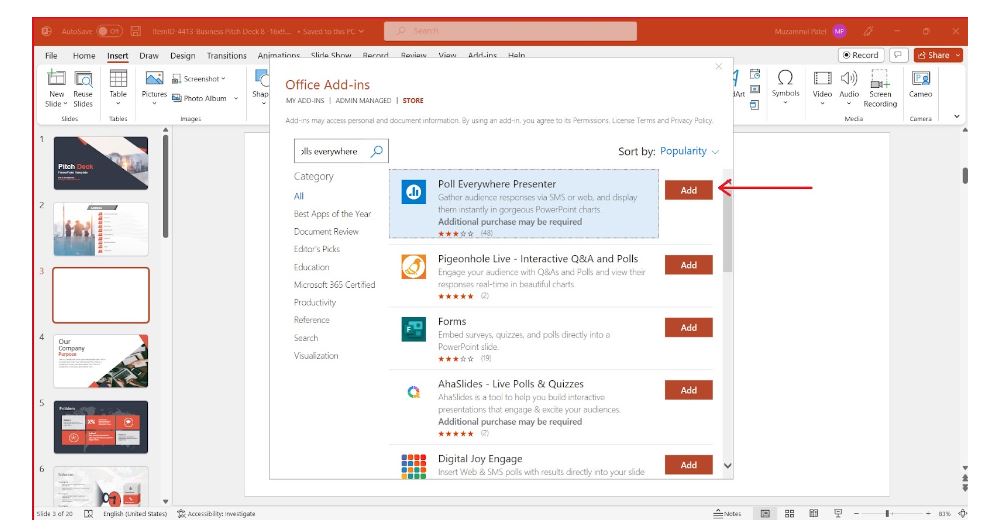Image resolution: width=987 pixels, height=531 pixels.
Task: Switch to the Draw tab
Action: 149,55
